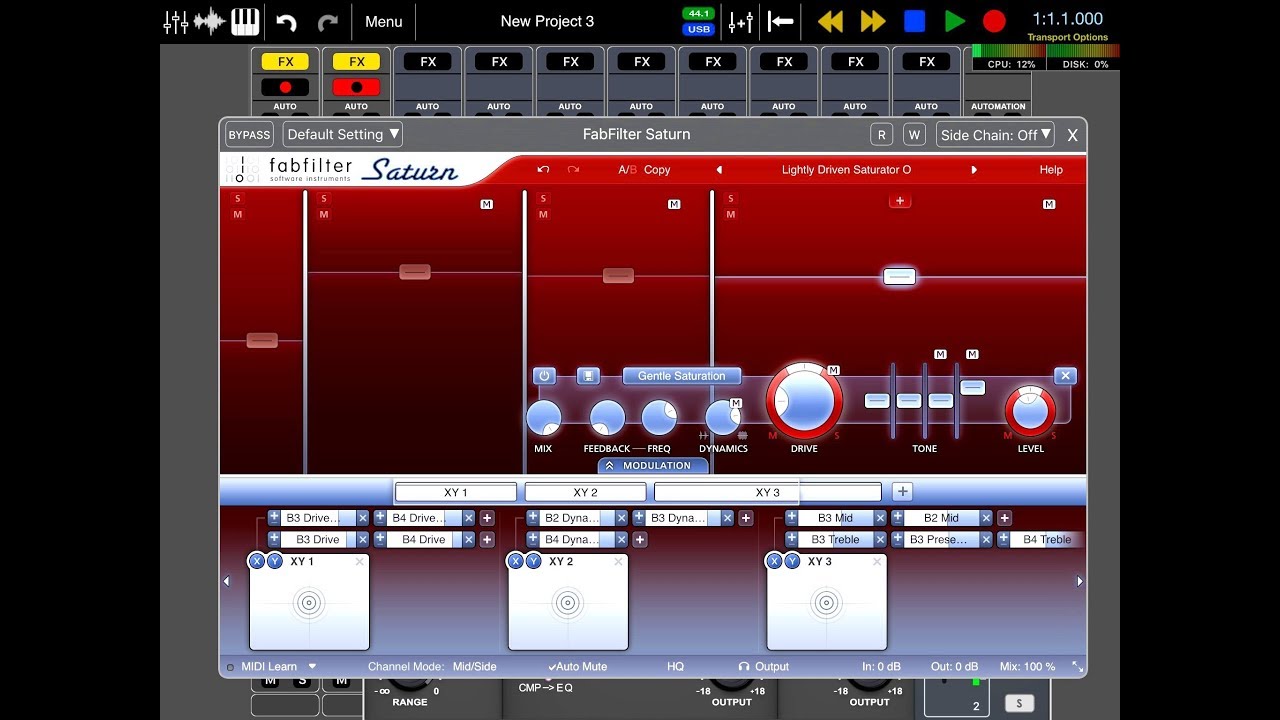The width and height of the screenshot is (1280, 720).
Task: Remove the selected band with X
Action: point(1065,376)
